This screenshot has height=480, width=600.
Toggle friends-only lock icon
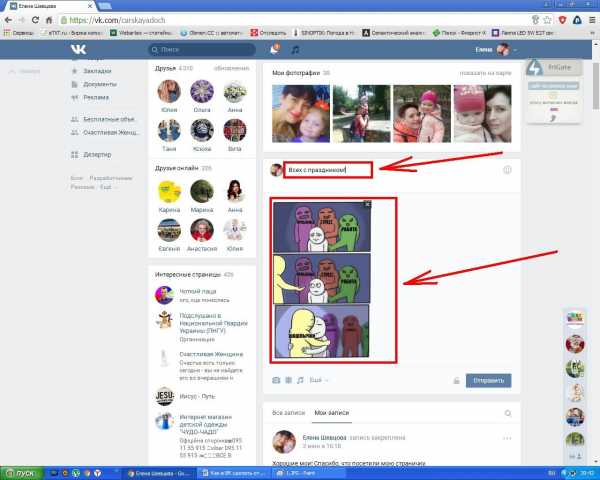point(456,380)
